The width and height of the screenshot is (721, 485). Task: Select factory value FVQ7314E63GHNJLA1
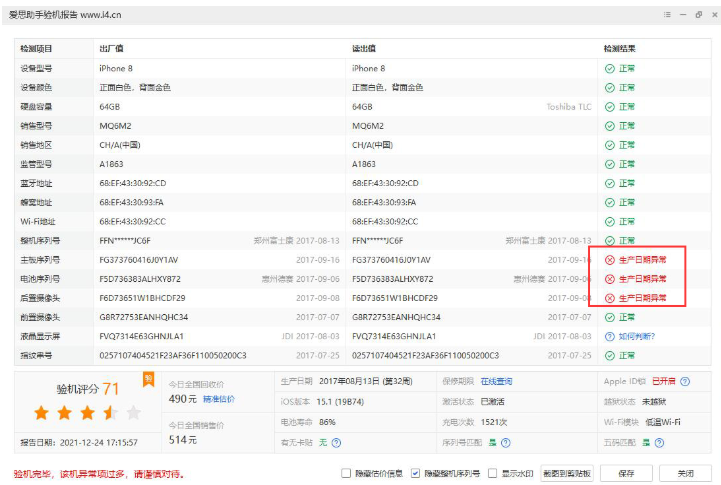point(141,337)
